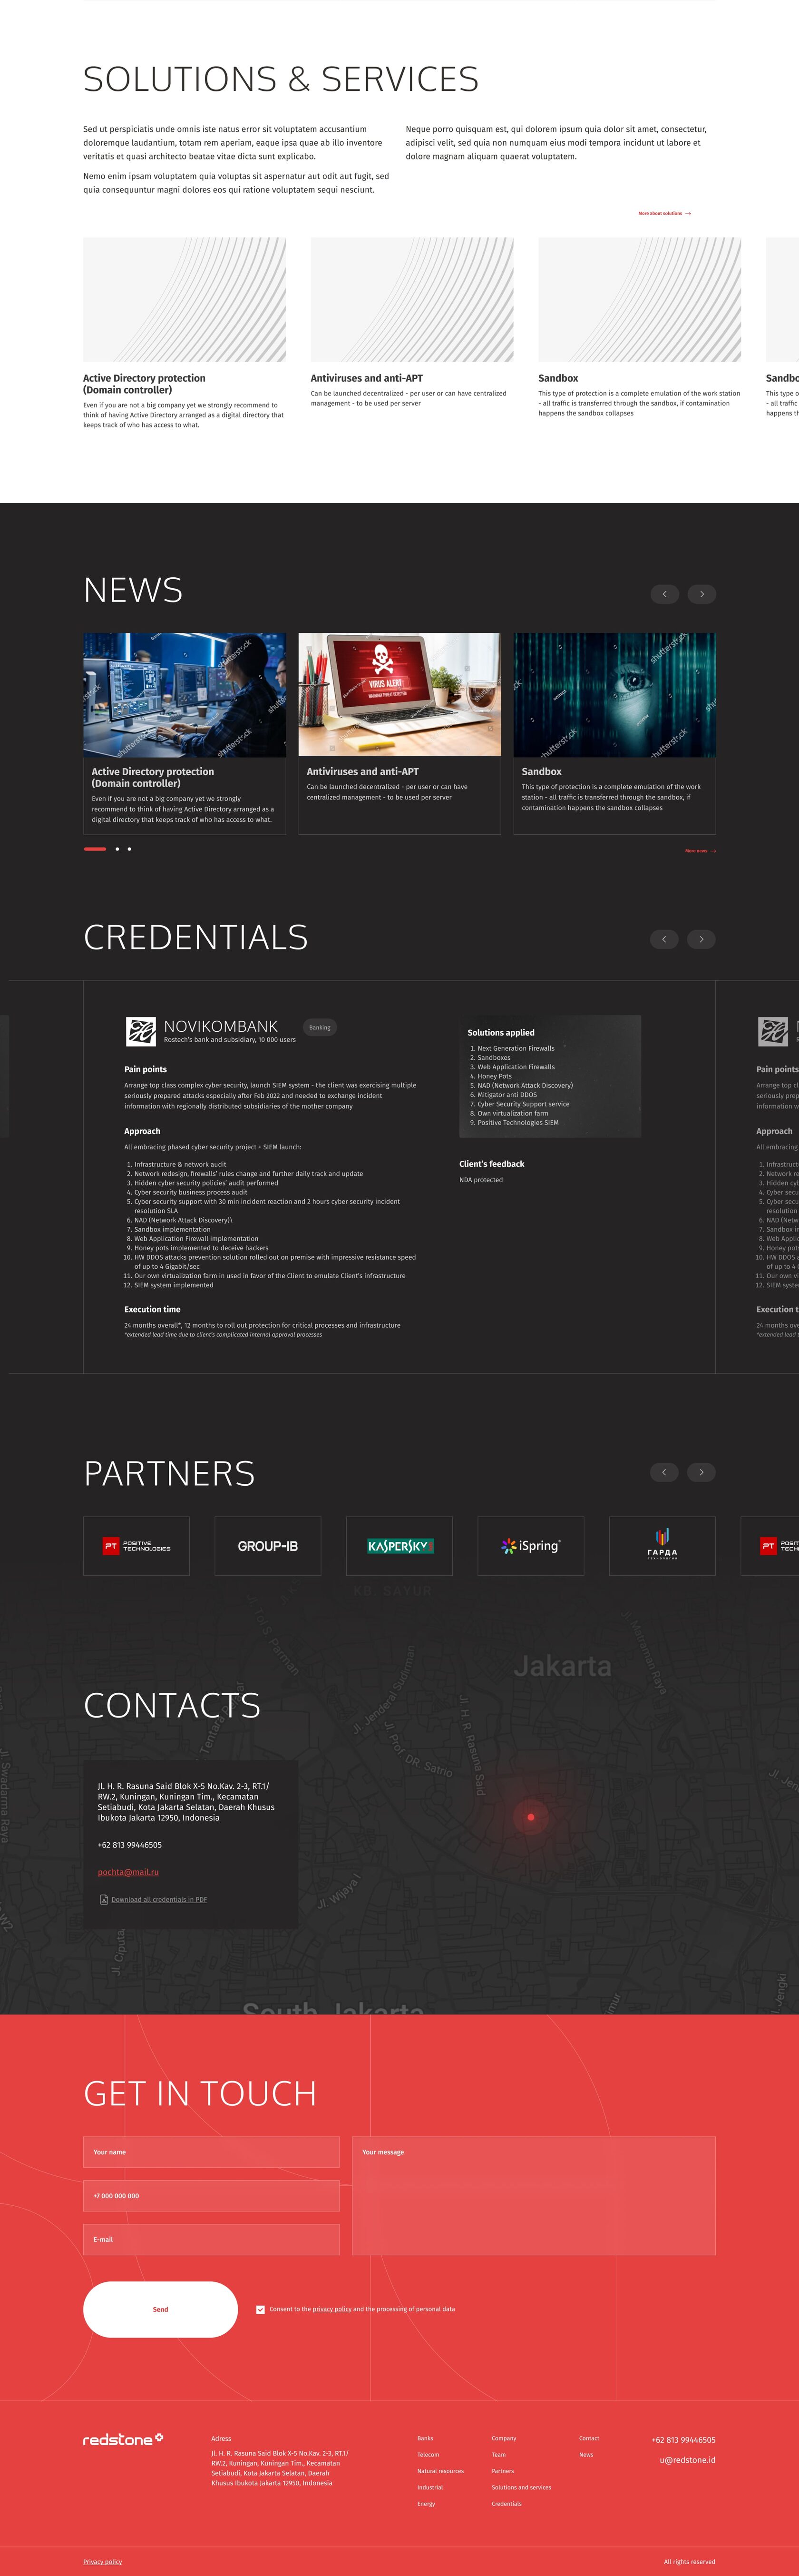Go to Credentials in the footer menu
Screen dimensions: 799x2576
[507, 2504]
